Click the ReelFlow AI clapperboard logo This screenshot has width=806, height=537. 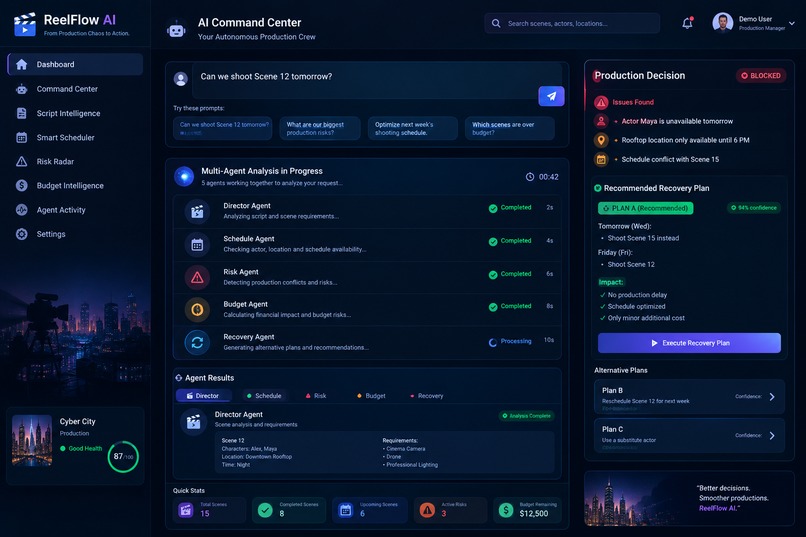[x=25, y=24]
